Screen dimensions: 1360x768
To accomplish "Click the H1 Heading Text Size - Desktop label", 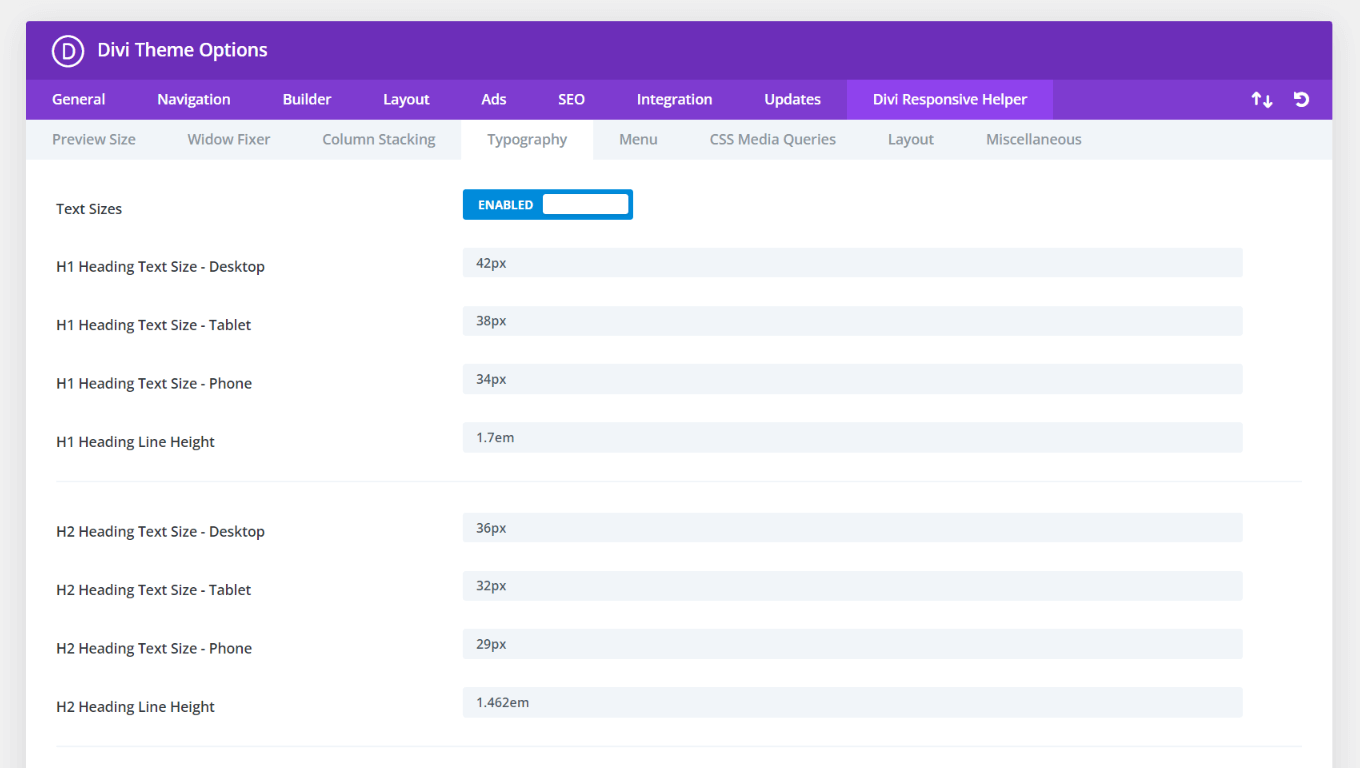I will point(160,267).
